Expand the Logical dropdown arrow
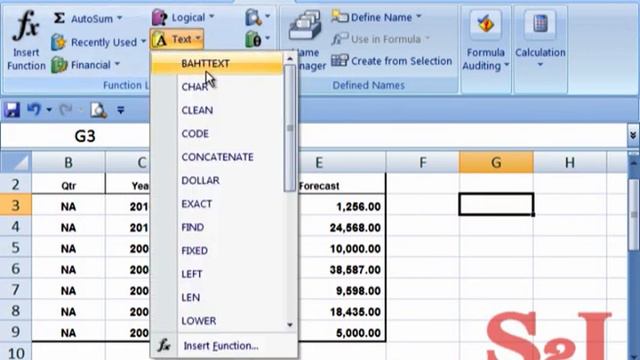The width and height of the screenshot is (640, 360). click(211, 17)
